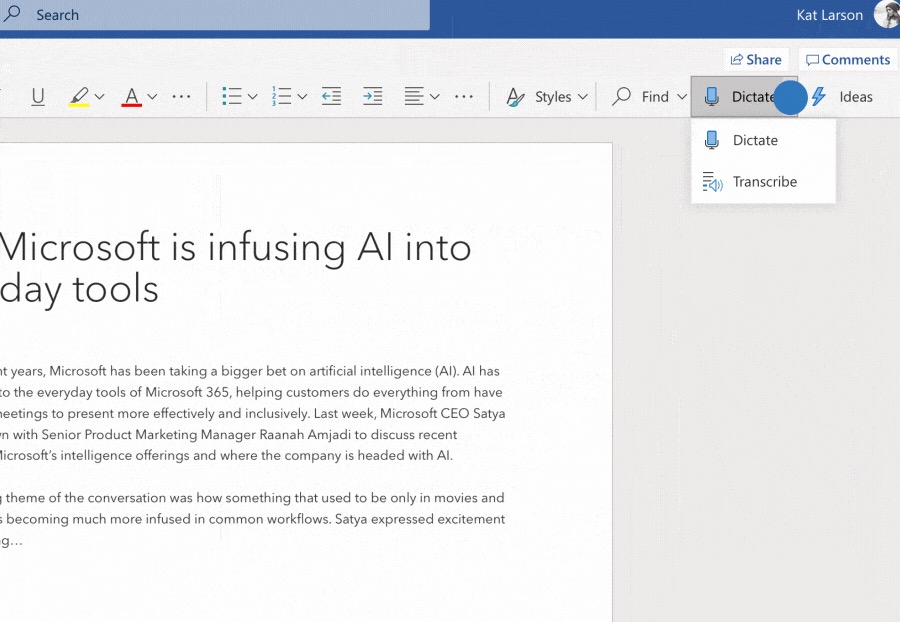This screenshot has width=900, height=622.
Task: Expand the font color dropdown arrow
Action: tap(152, 97)
